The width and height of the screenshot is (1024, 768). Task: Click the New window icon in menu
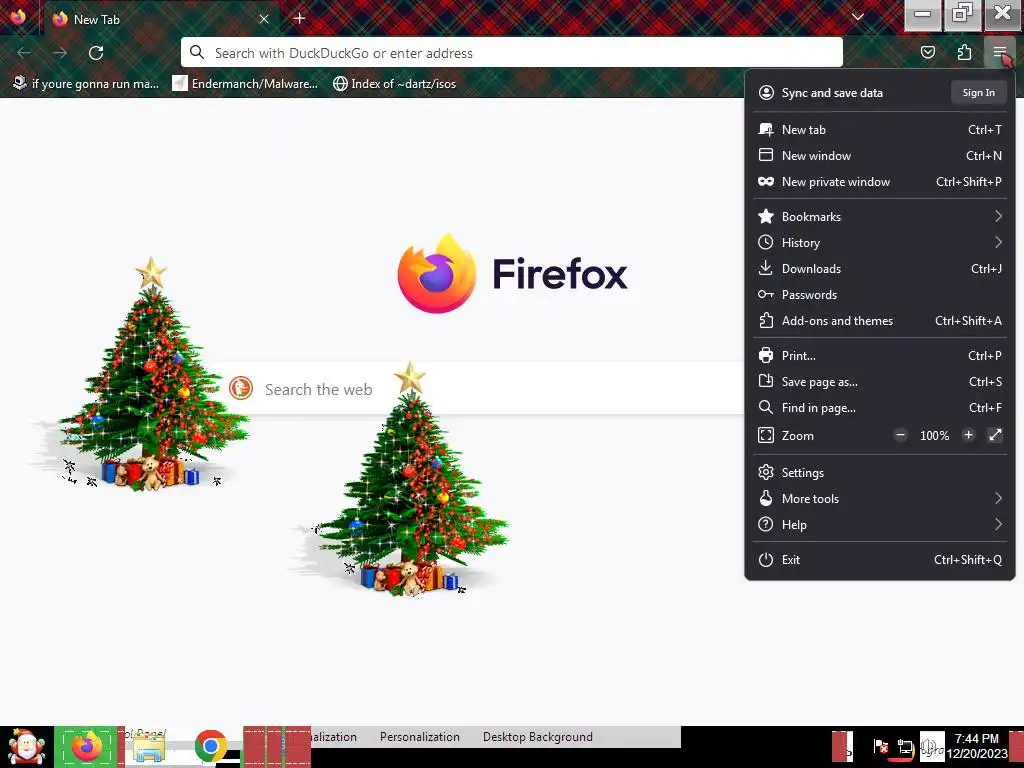(x=766, y=155)
